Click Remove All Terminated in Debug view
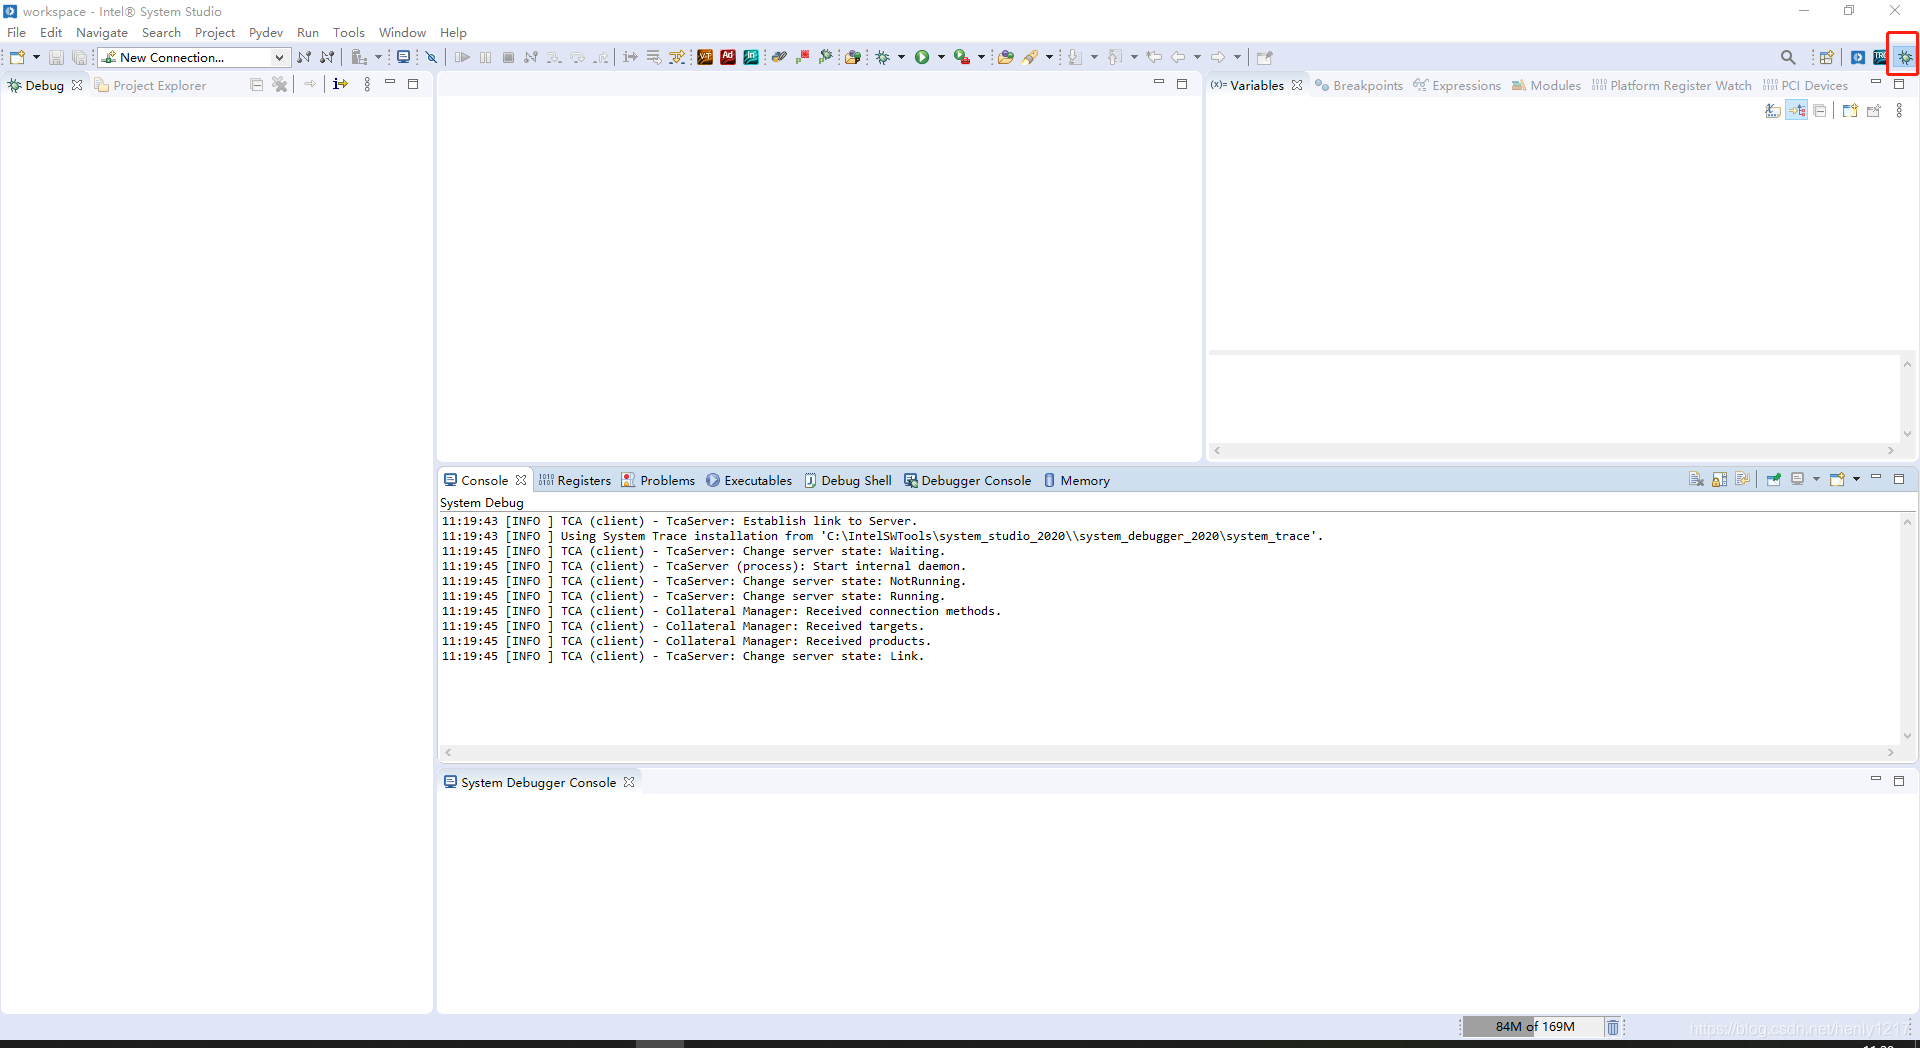Image resolution: width=1920 pixels, height=1048 pixels. coord(280,84)
